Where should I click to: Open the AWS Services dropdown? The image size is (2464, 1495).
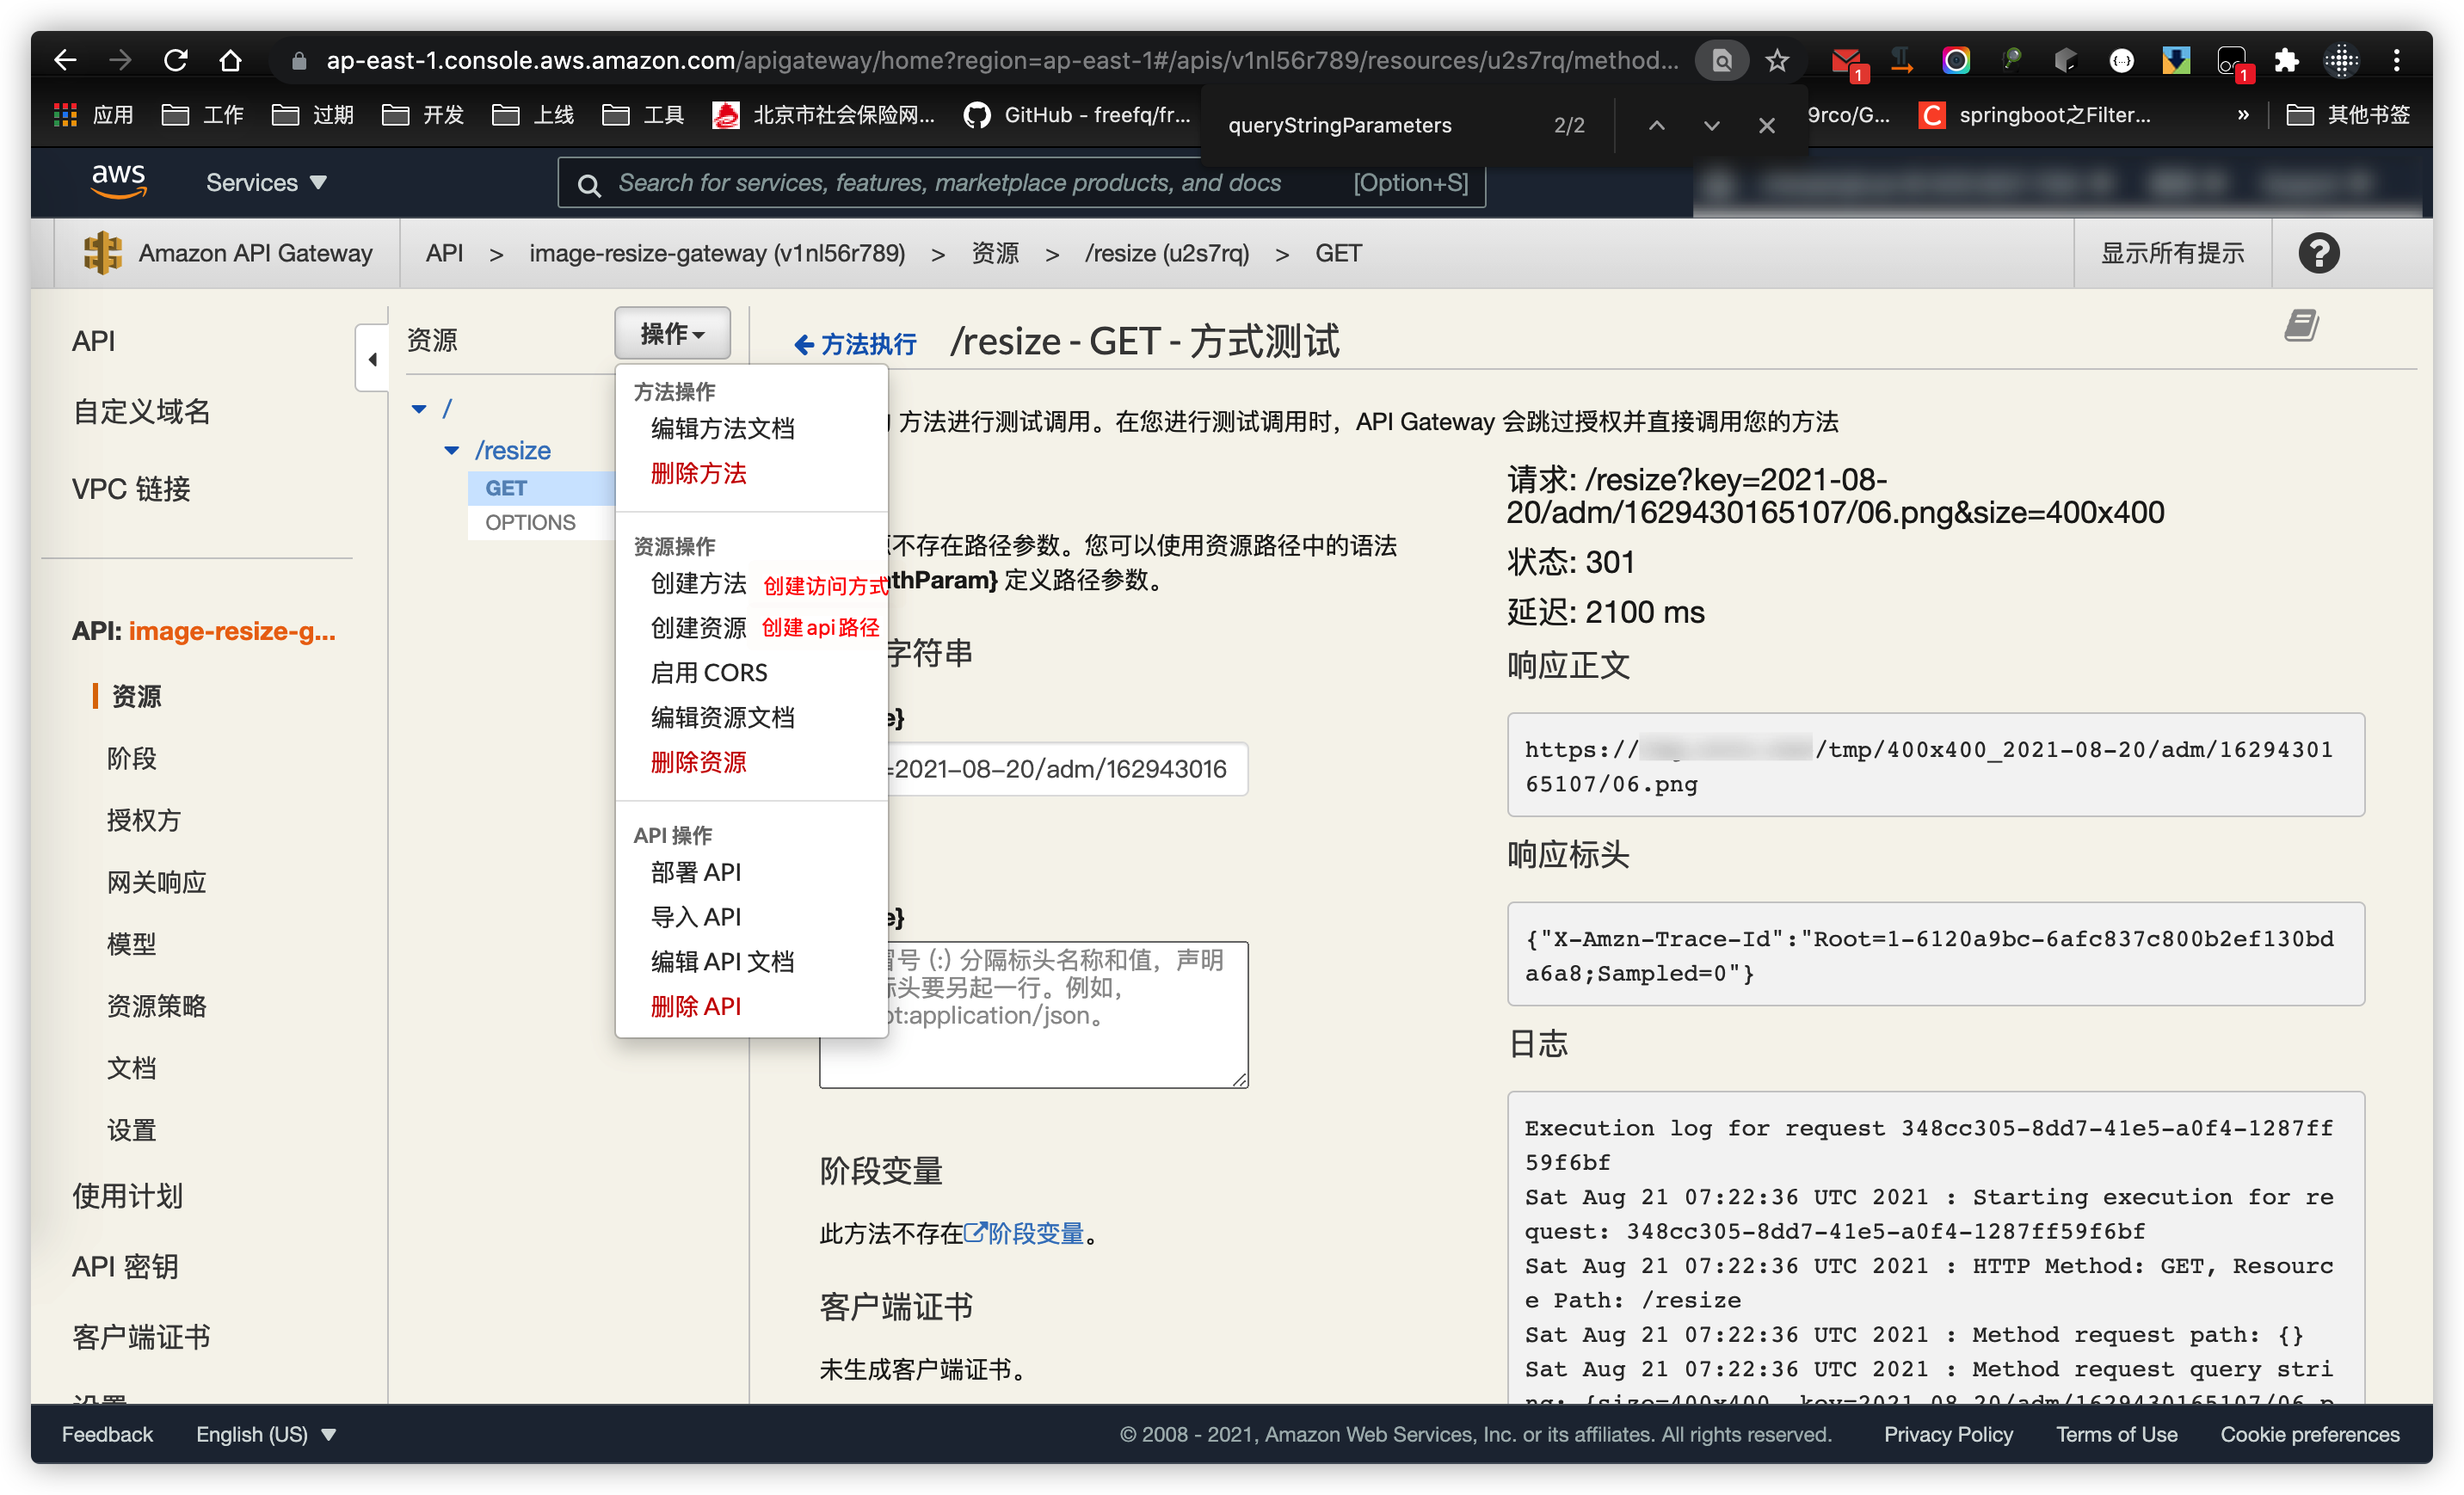click(266, 182)
